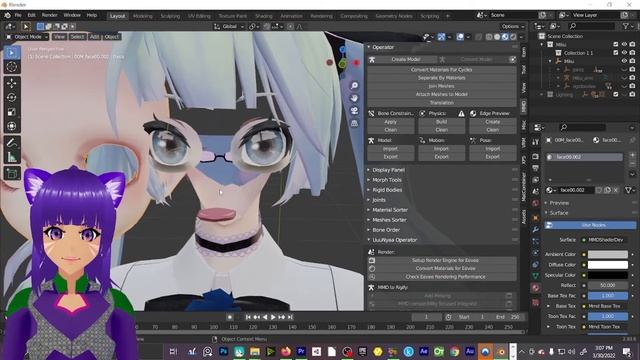
Task: Expand the Bone Order section
Action: pyautogui.click(x=386, y=230)
